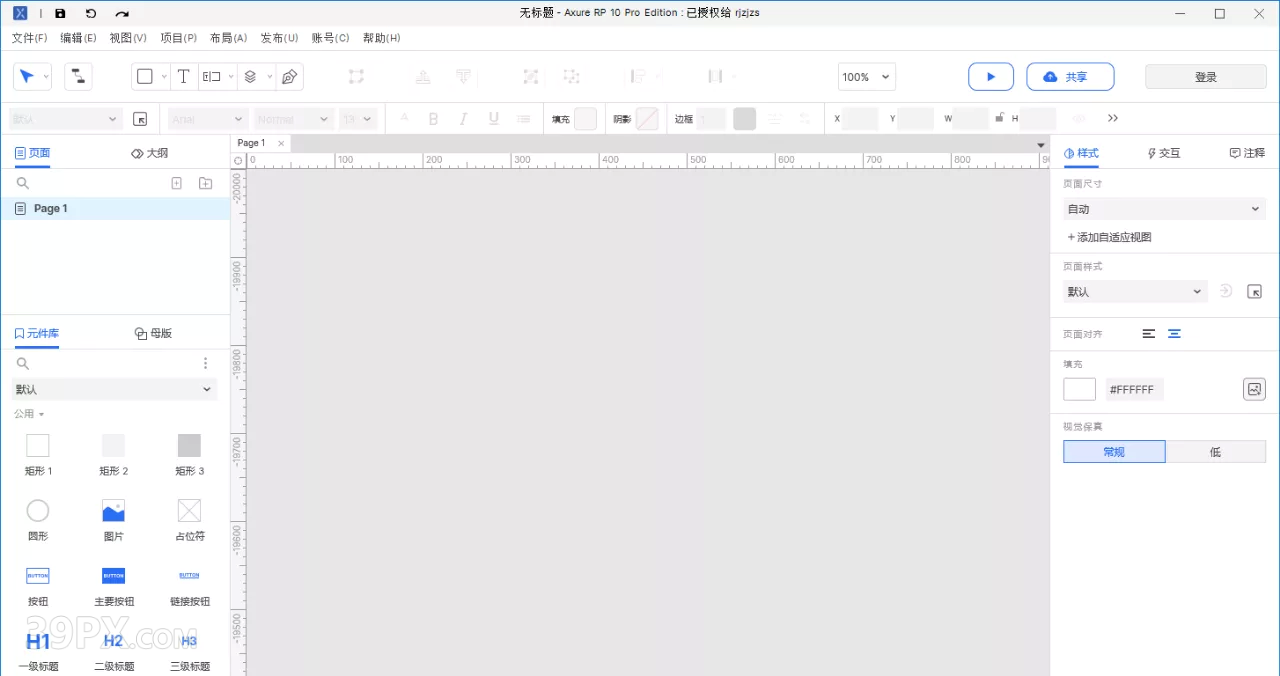The width and height of the screenshot is (1280, 676).
Task: Switch to the 大纲 outline tab
Action: click(x=150, y=153)
